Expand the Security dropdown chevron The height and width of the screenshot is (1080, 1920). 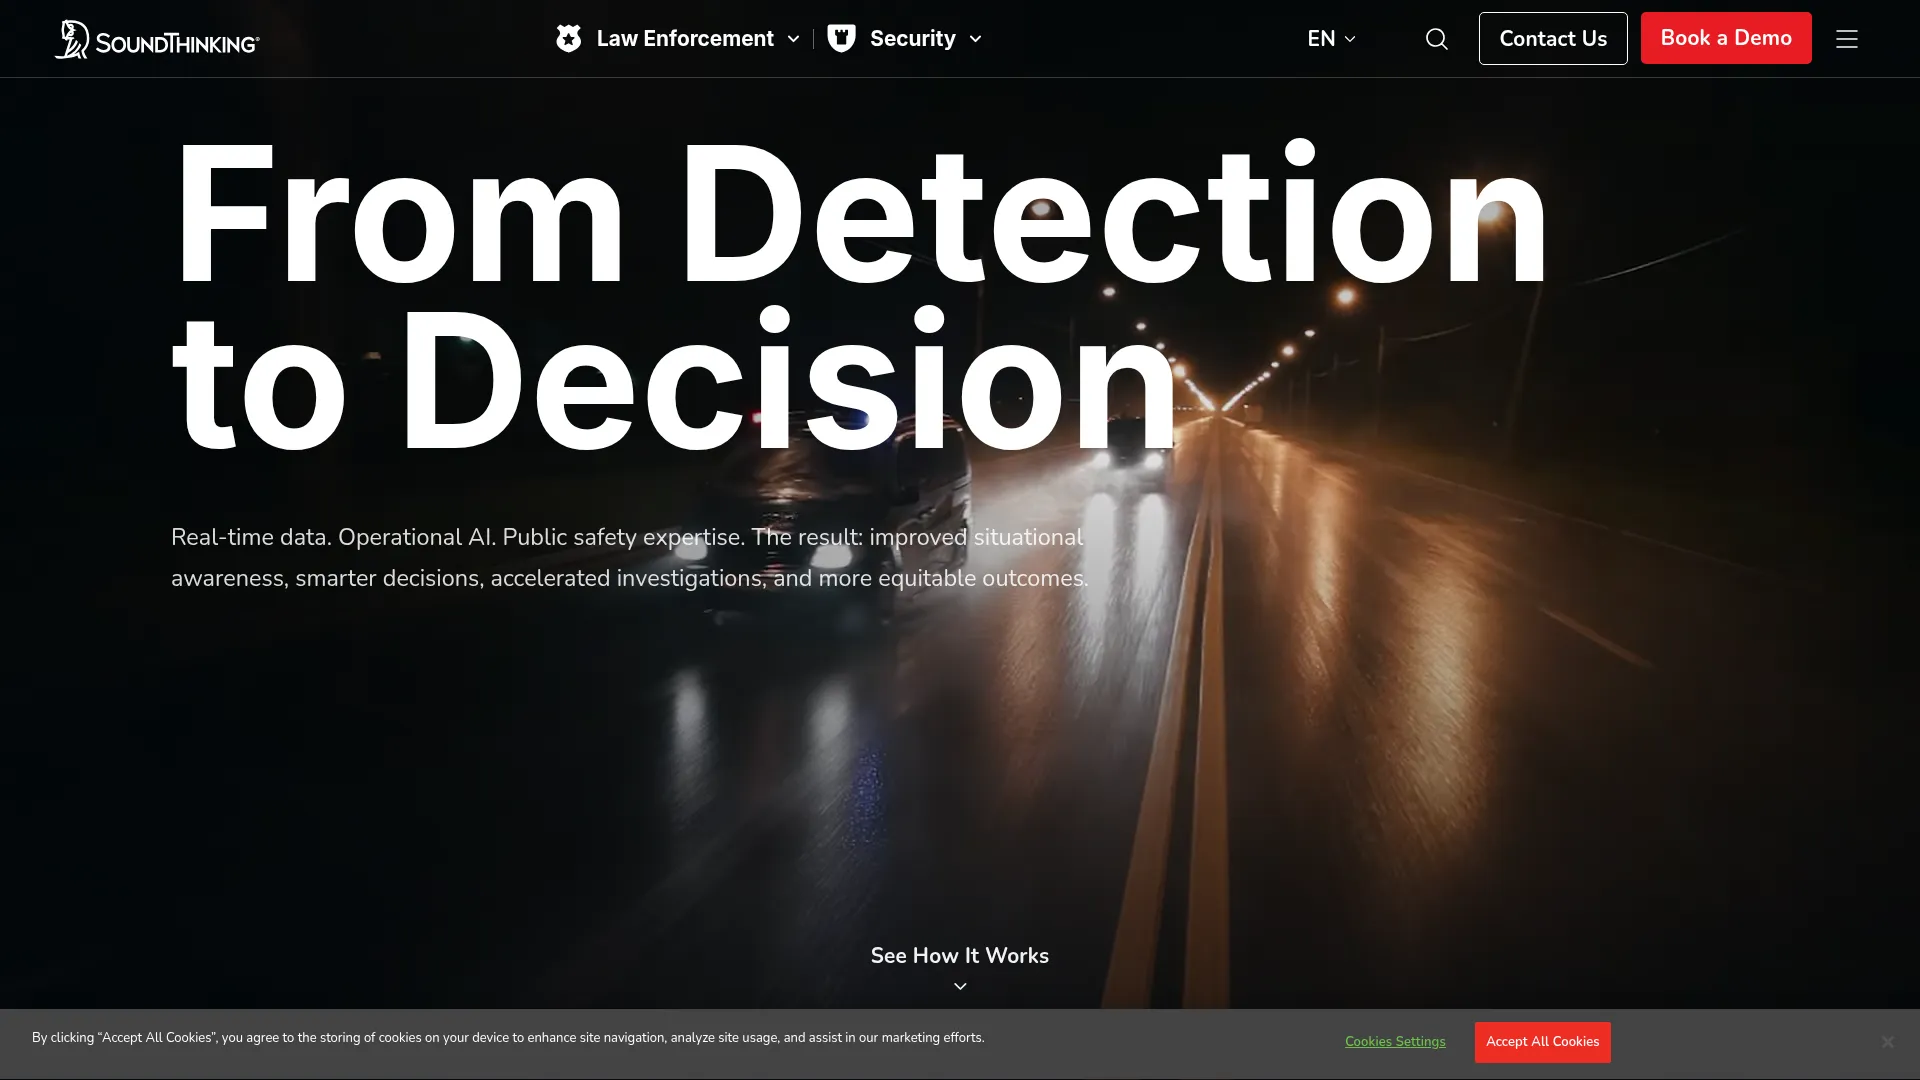976,39
